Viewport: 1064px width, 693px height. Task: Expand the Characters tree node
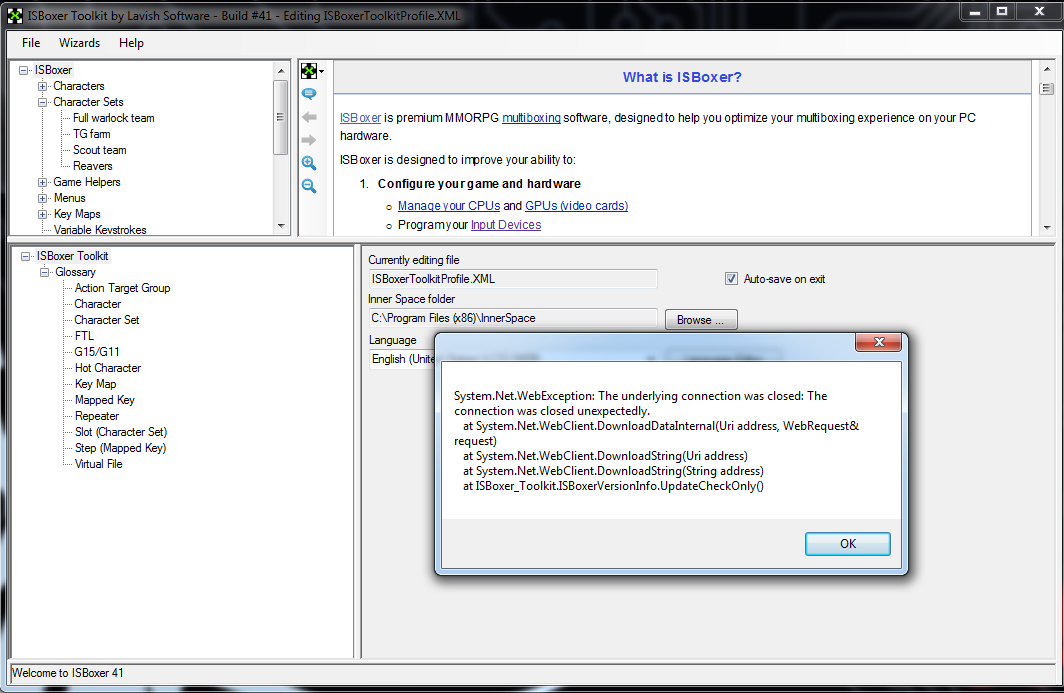tap(42, 86)
